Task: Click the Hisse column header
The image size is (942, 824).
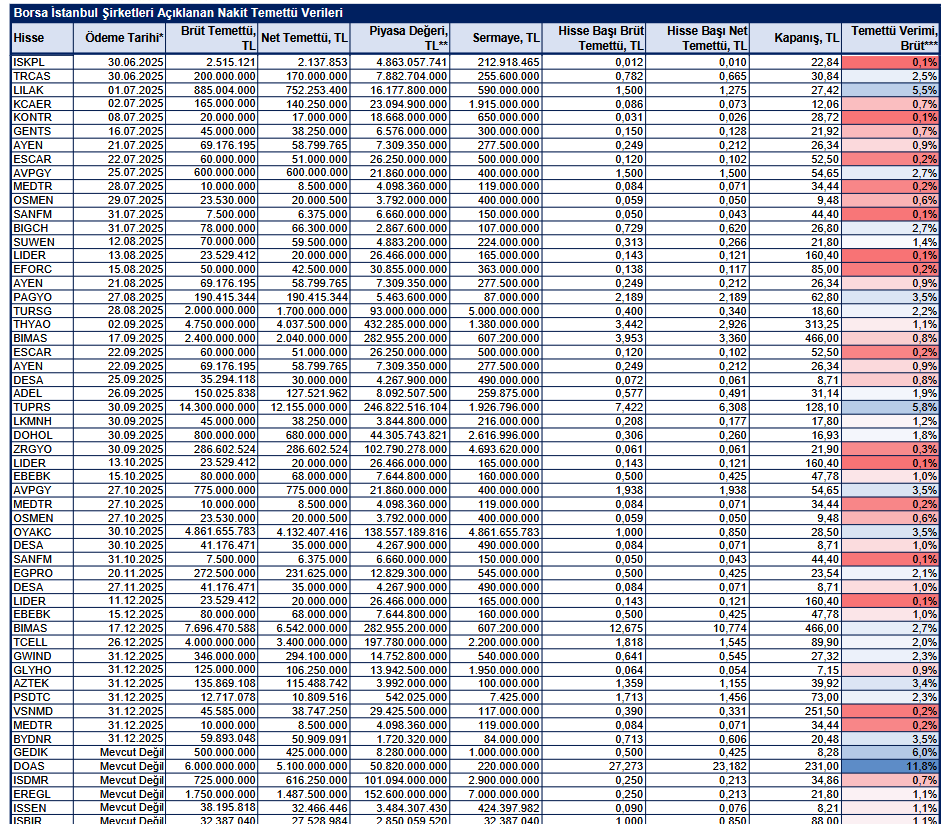Action: (x=43, y=38)
